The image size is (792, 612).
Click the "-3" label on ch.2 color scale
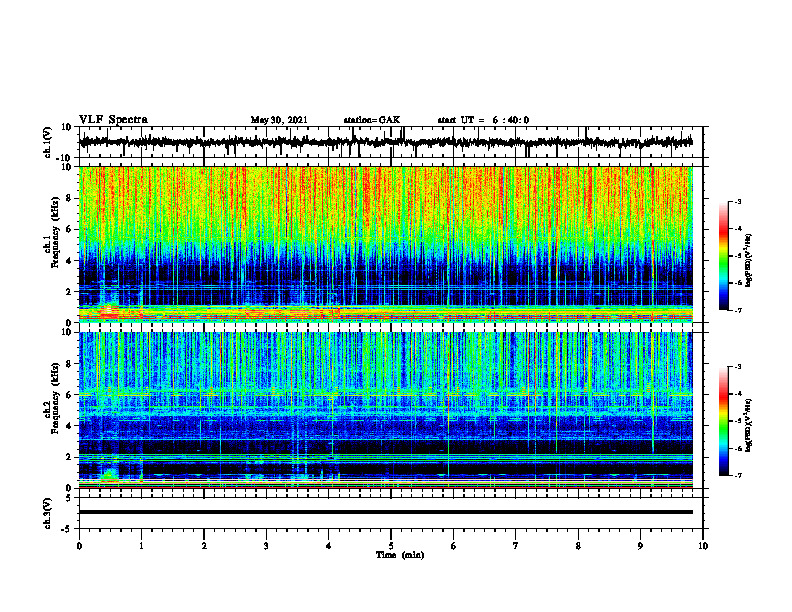pyautogui.click(x=738, y=367)
